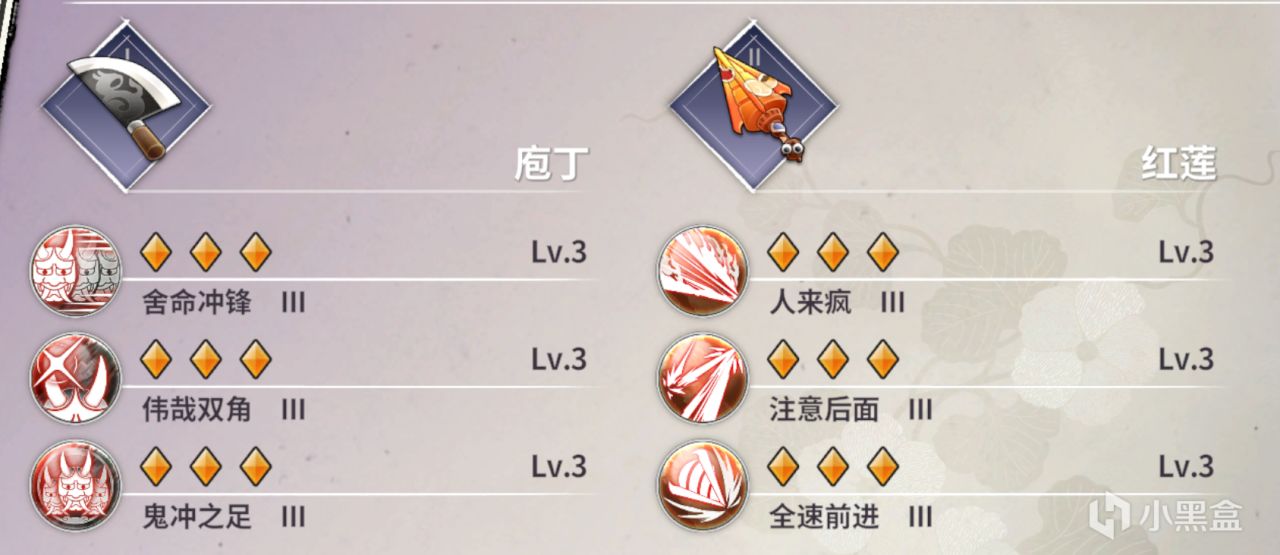This screenshot has height=555, width=1280.
Task: Select the 舍命冲锋 III skill name
Action: click(x=224, y=302)
